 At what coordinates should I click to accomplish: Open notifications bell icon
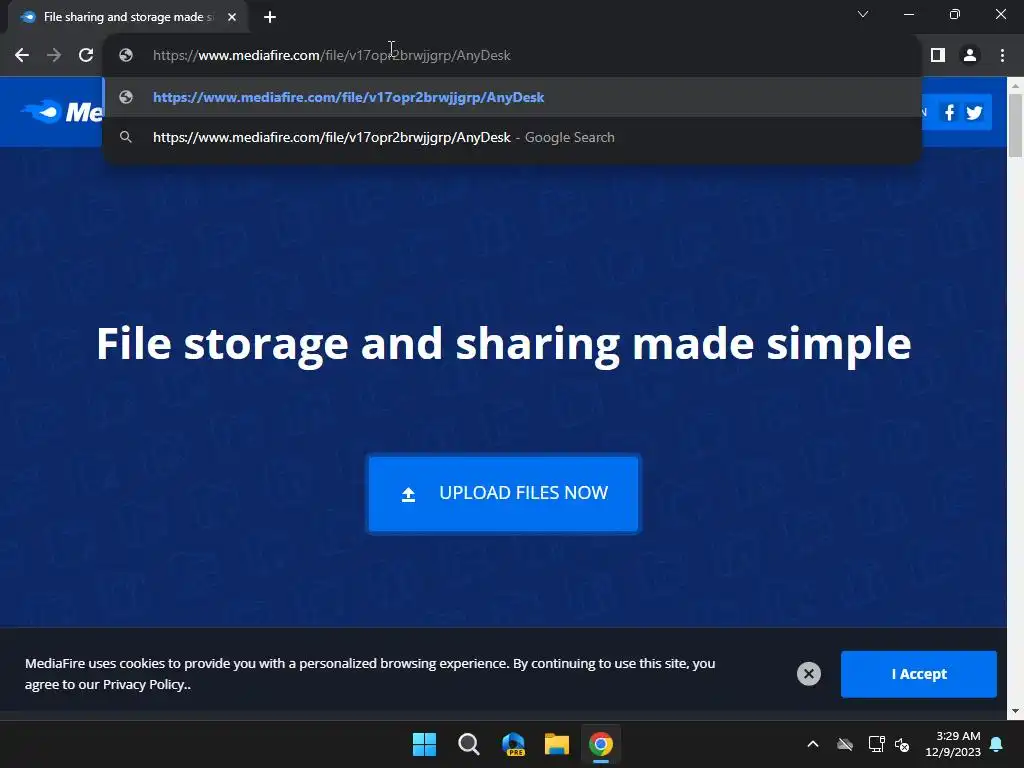click(x=996, y=744)
